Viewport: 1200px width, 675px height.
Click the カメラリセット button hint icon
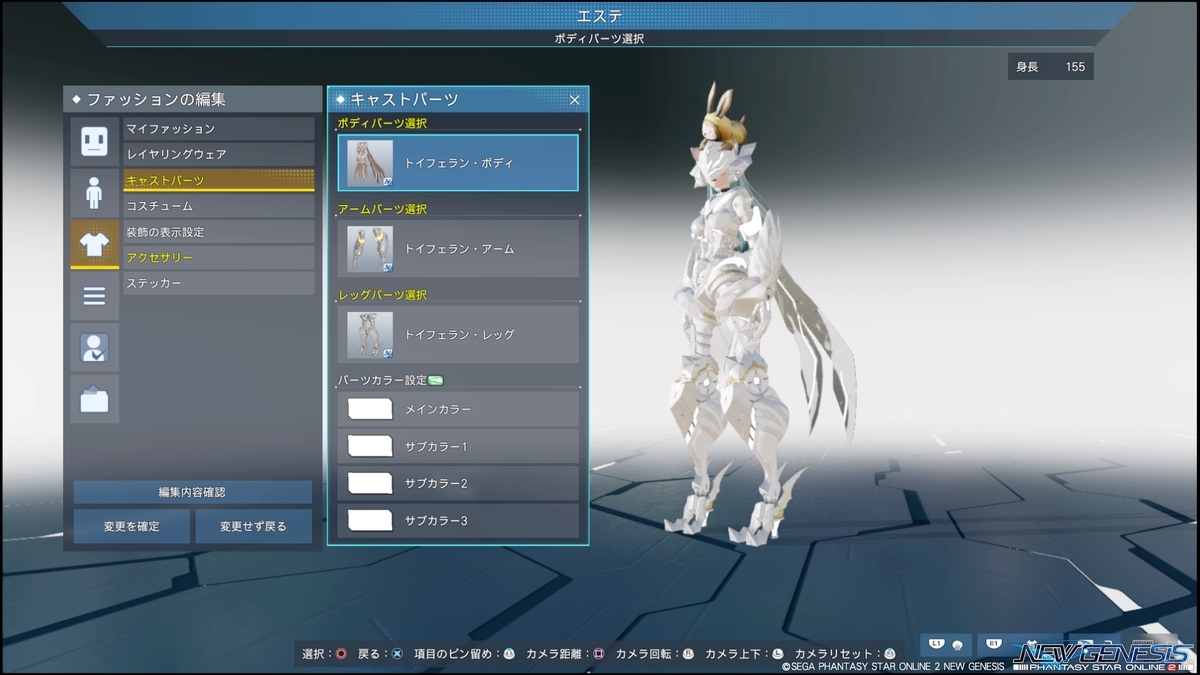[890, 654]
